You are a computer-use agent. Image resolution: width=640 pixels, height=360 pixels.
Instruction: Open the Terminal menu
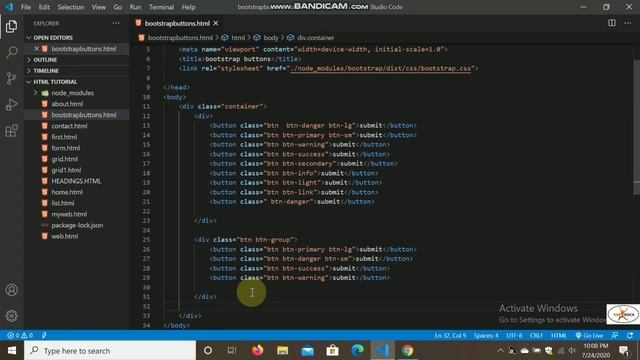pyautogui.click(x=161, y=7)
